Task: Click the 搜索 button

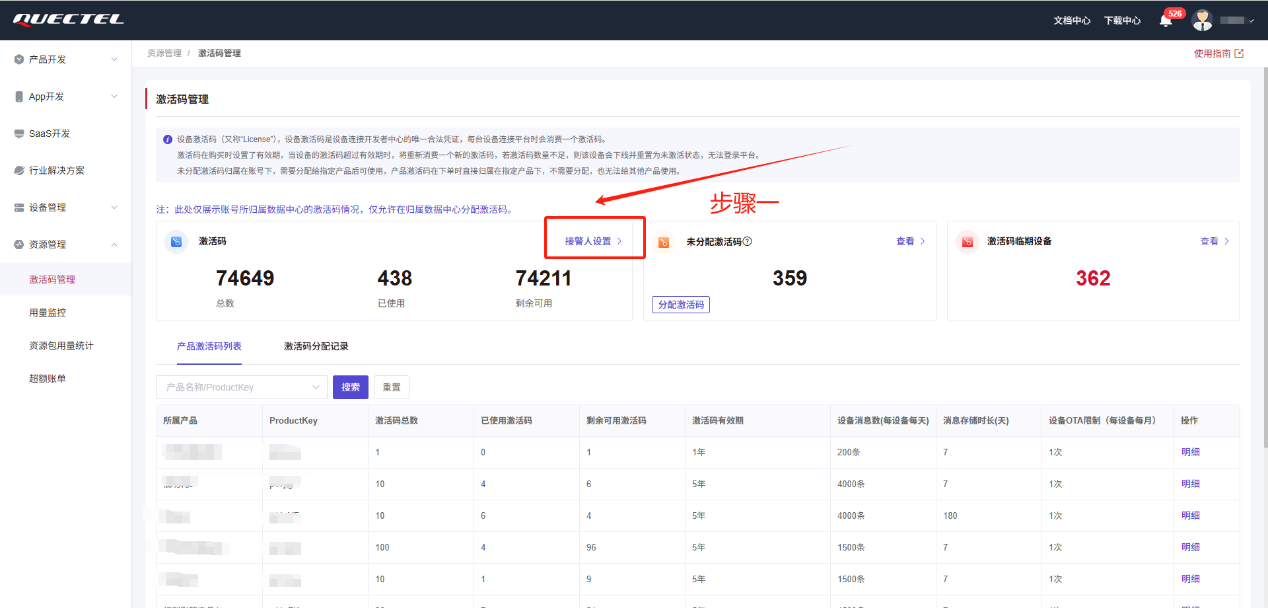Action: point(350,387)
